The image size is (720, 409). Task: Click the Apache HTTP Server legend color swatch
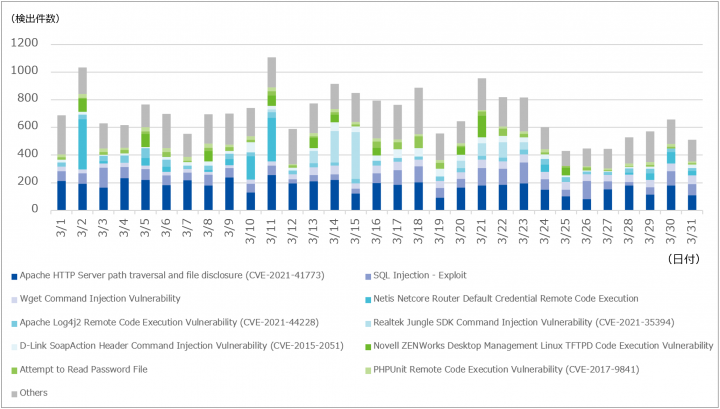14,277
